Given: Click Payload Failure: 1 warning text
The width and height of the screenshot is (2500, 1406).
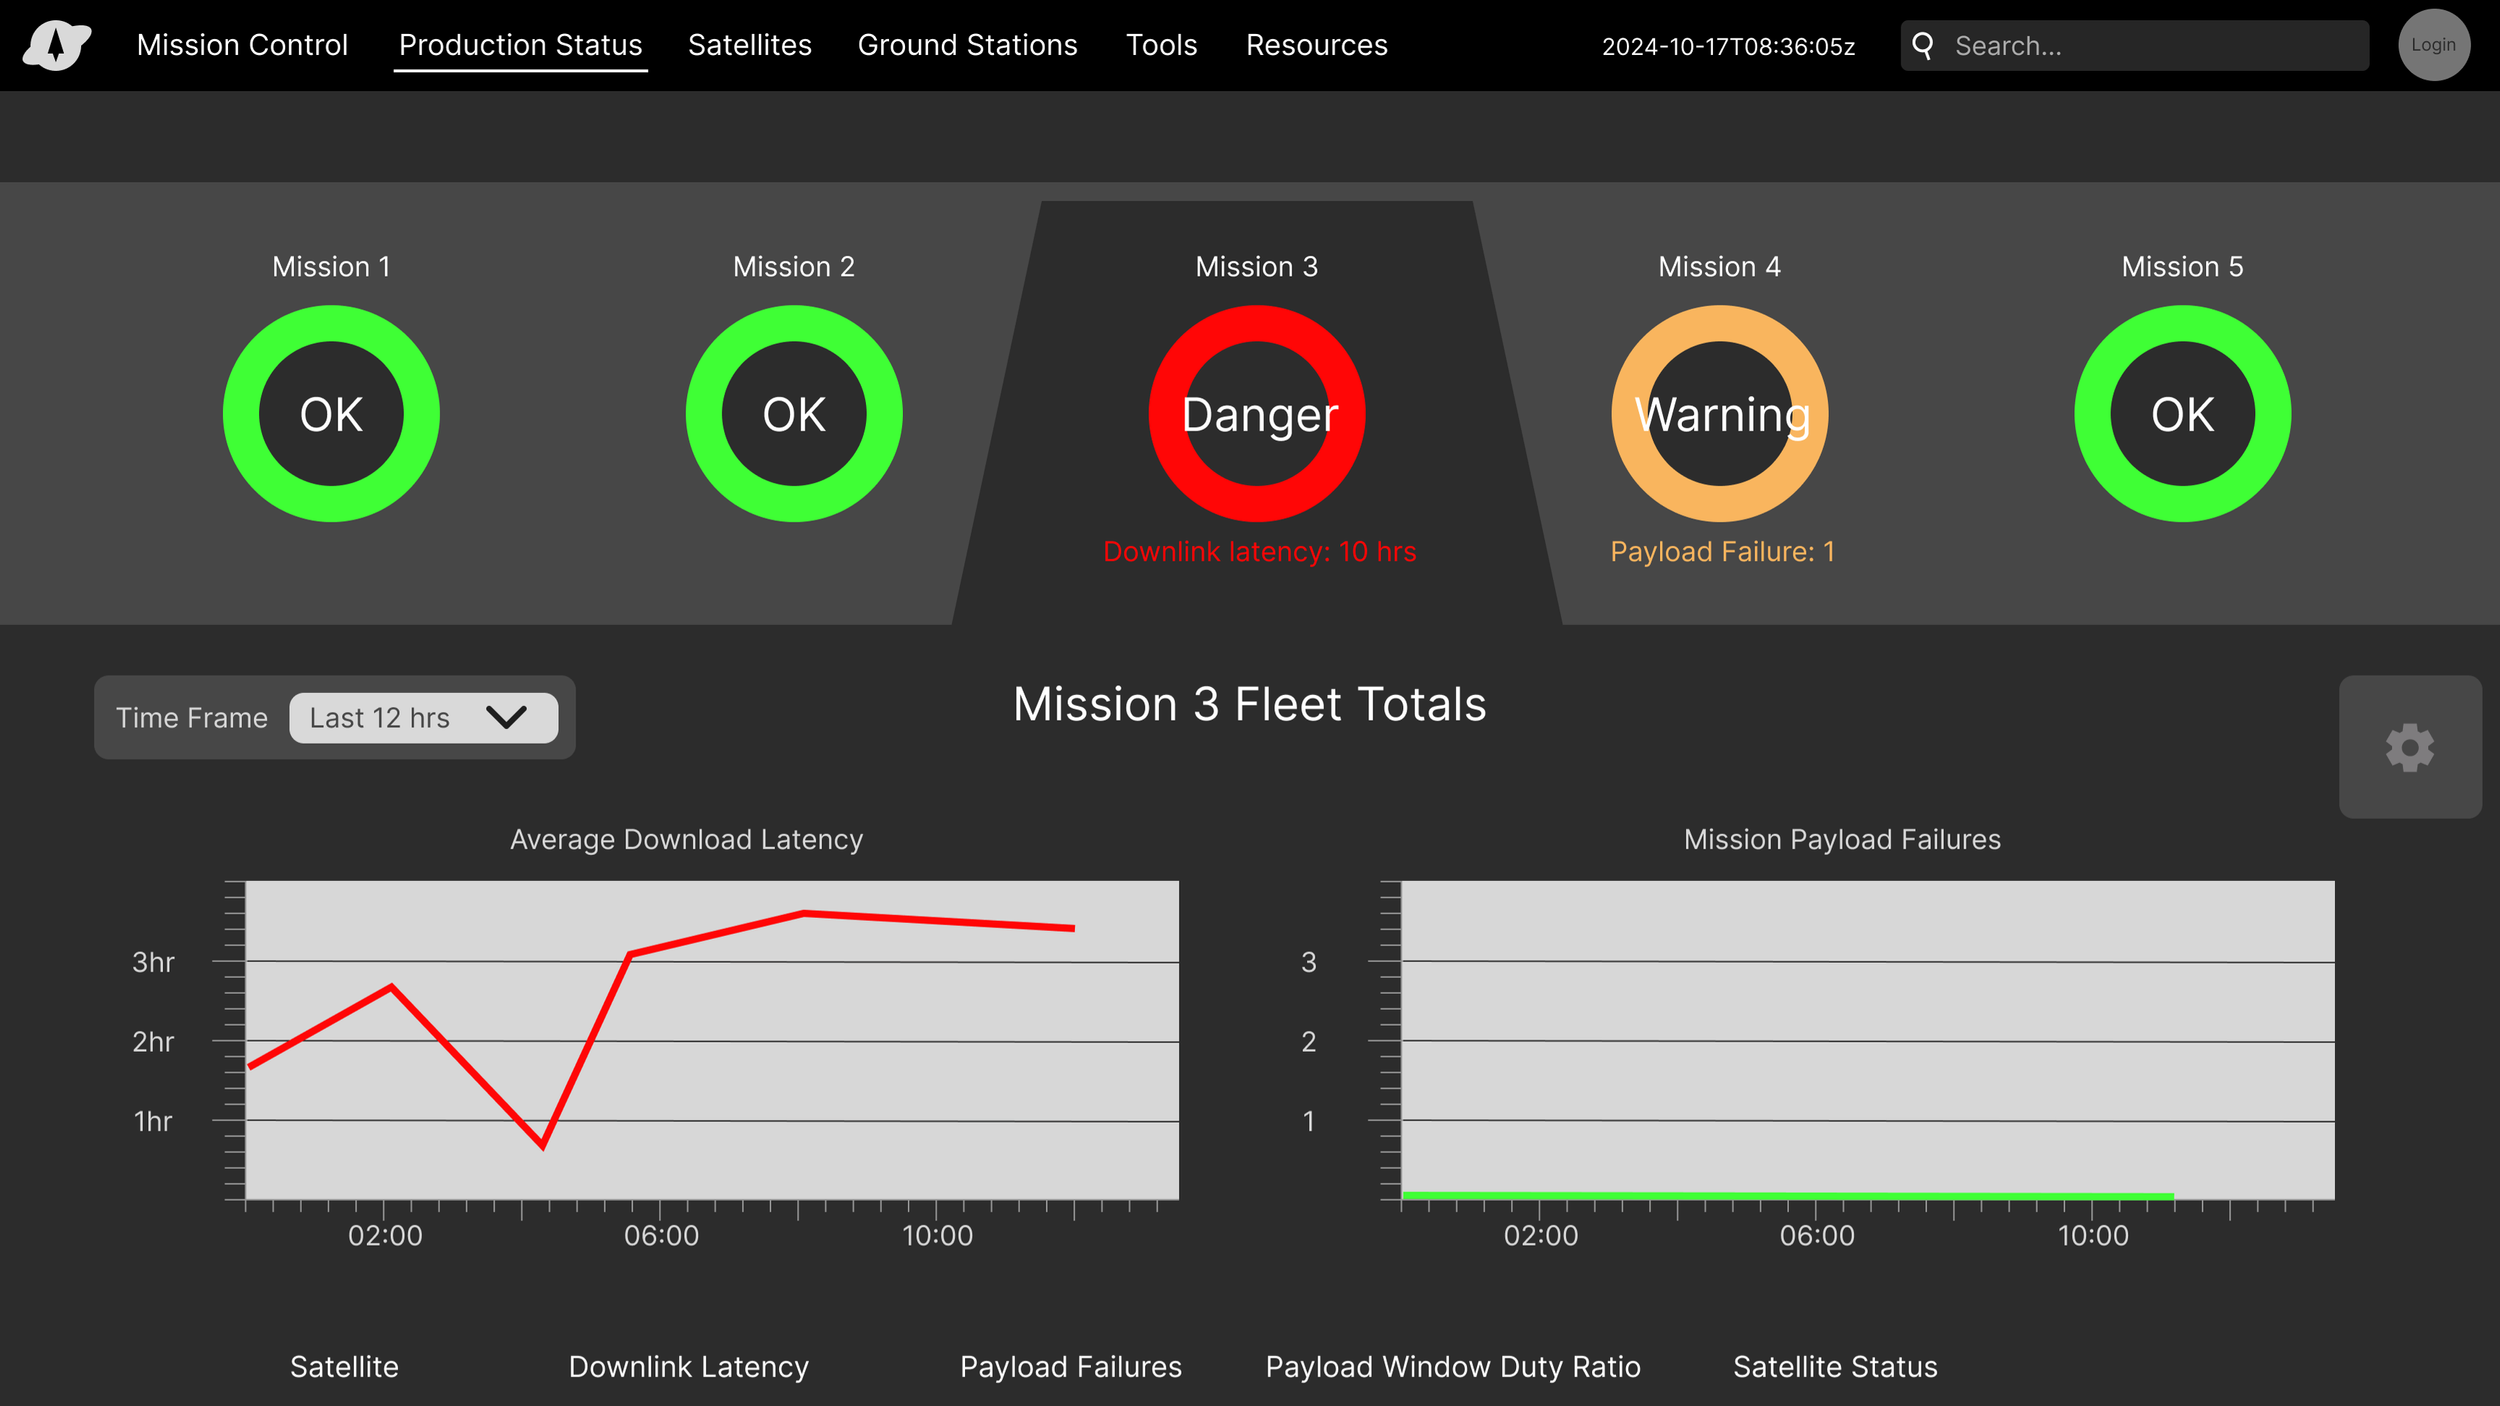Looking at the screenshot, I should click(1722, 551).
